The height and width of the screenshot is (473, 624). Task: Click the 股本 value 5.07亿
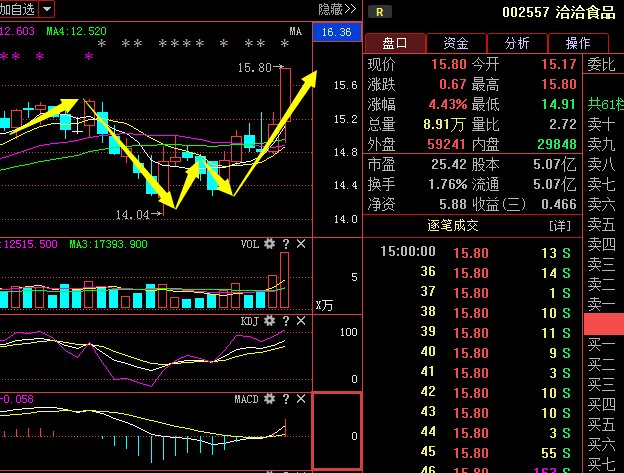tap(555, 164)
